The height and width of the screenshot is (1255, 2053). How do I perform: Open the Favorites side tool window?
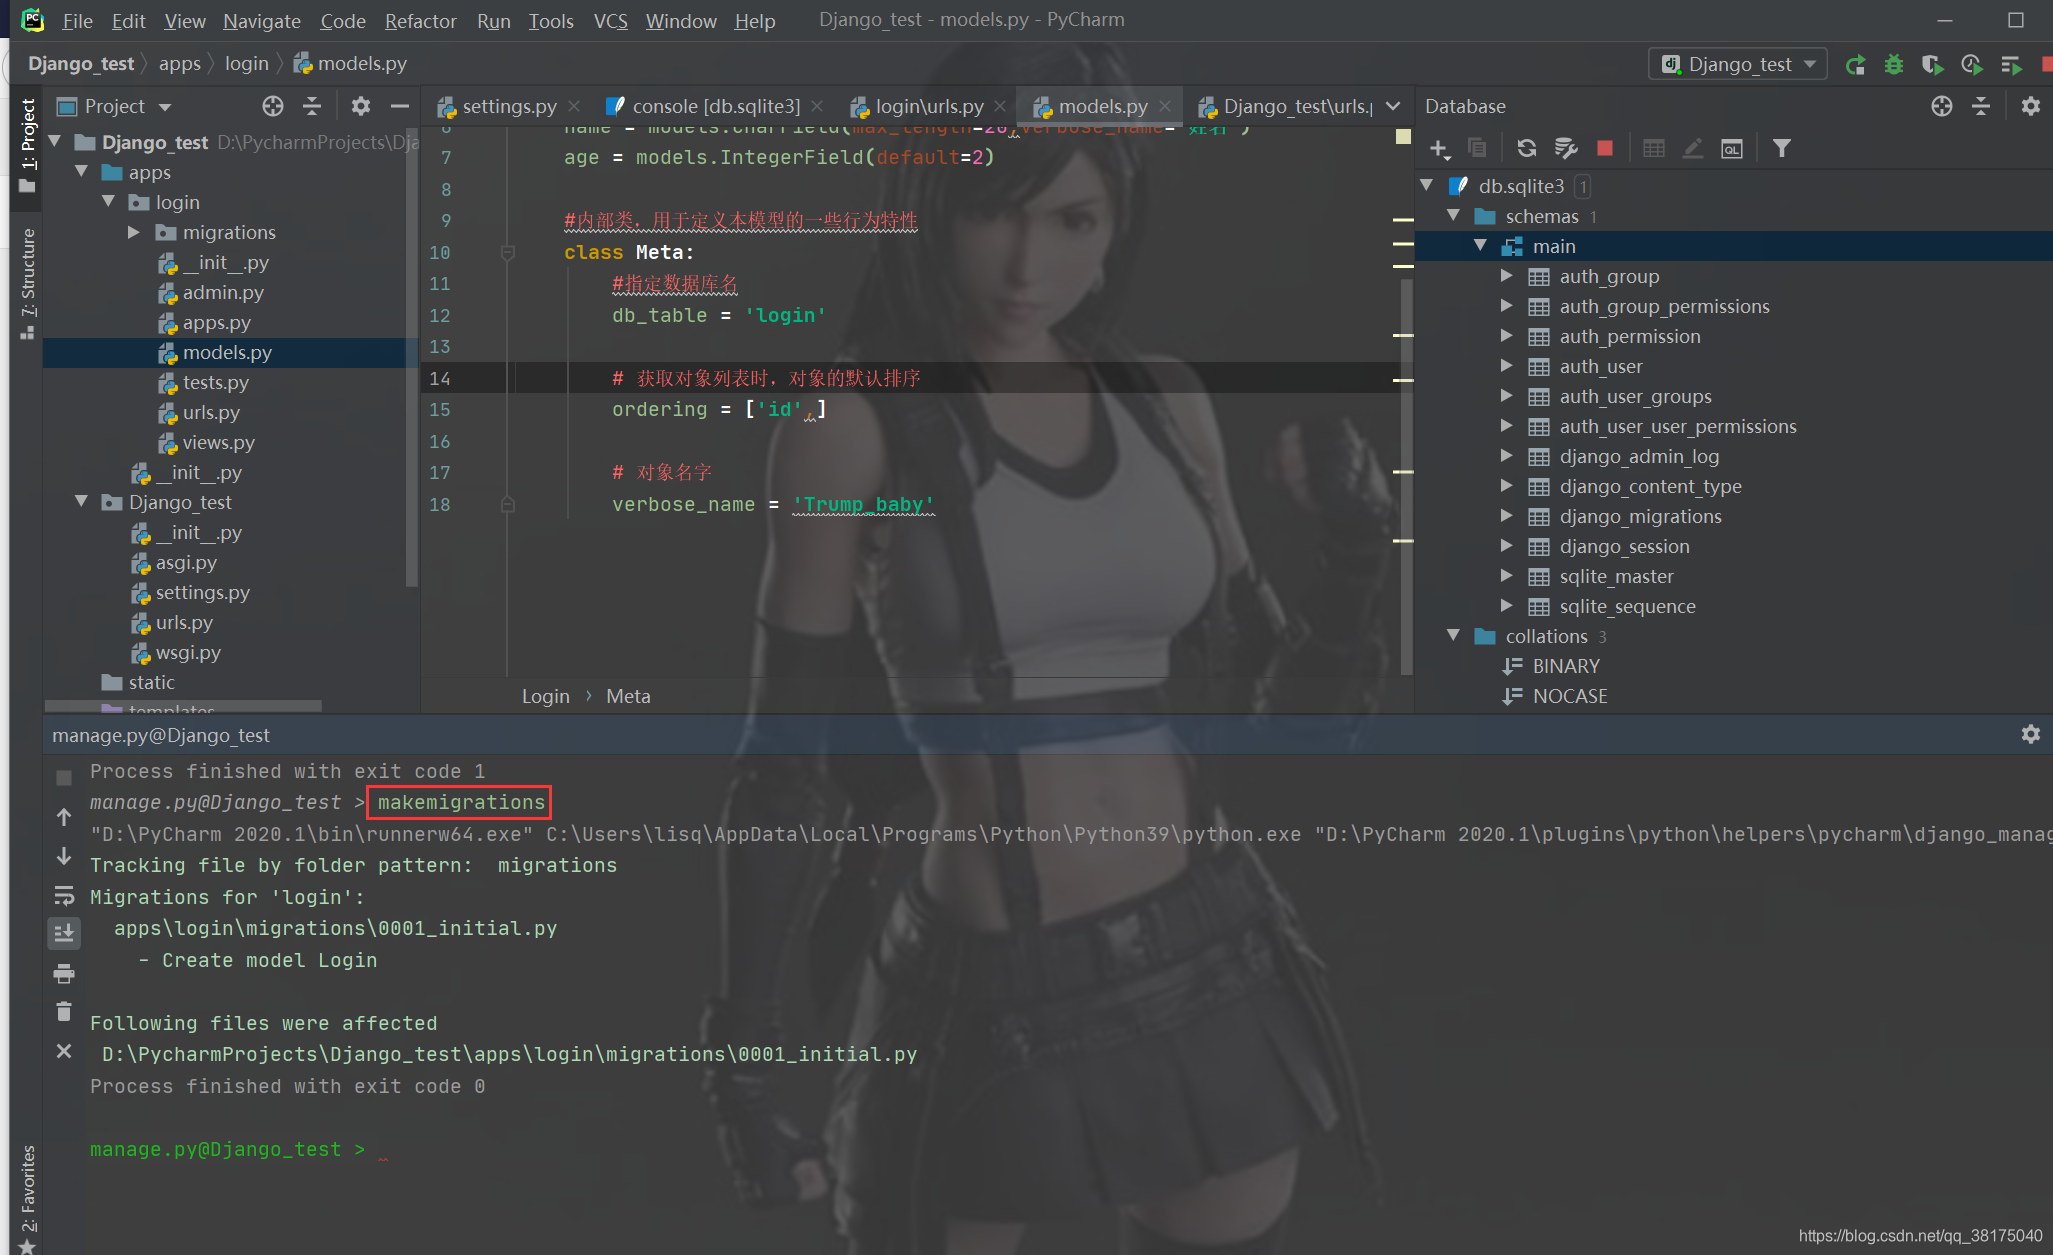(27, 1198)
